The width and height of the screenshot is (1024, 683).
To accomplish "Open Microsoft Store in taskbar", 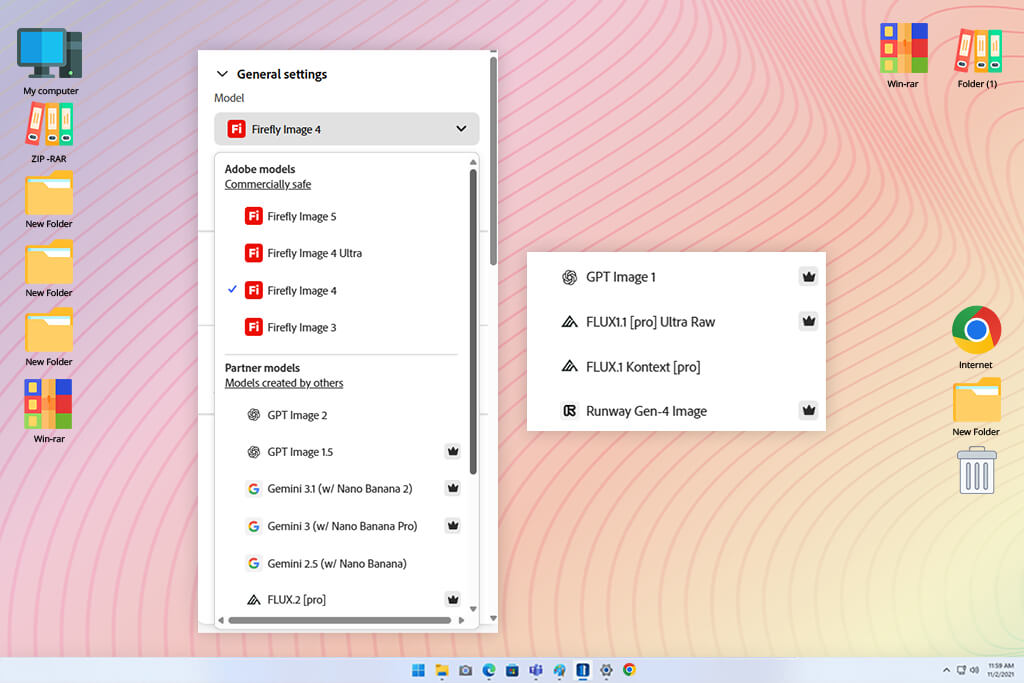I will click(513, 670).
